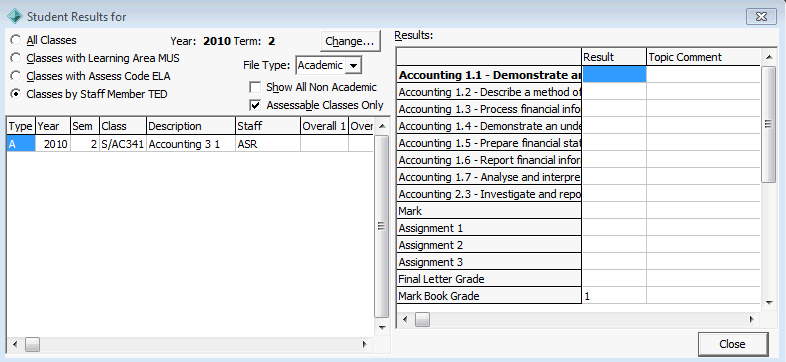Select Accounting 1.4 - Demonstrate an understanding row
Image resolution: width=786 pixels, height=362 pixels.
(489, 126)
